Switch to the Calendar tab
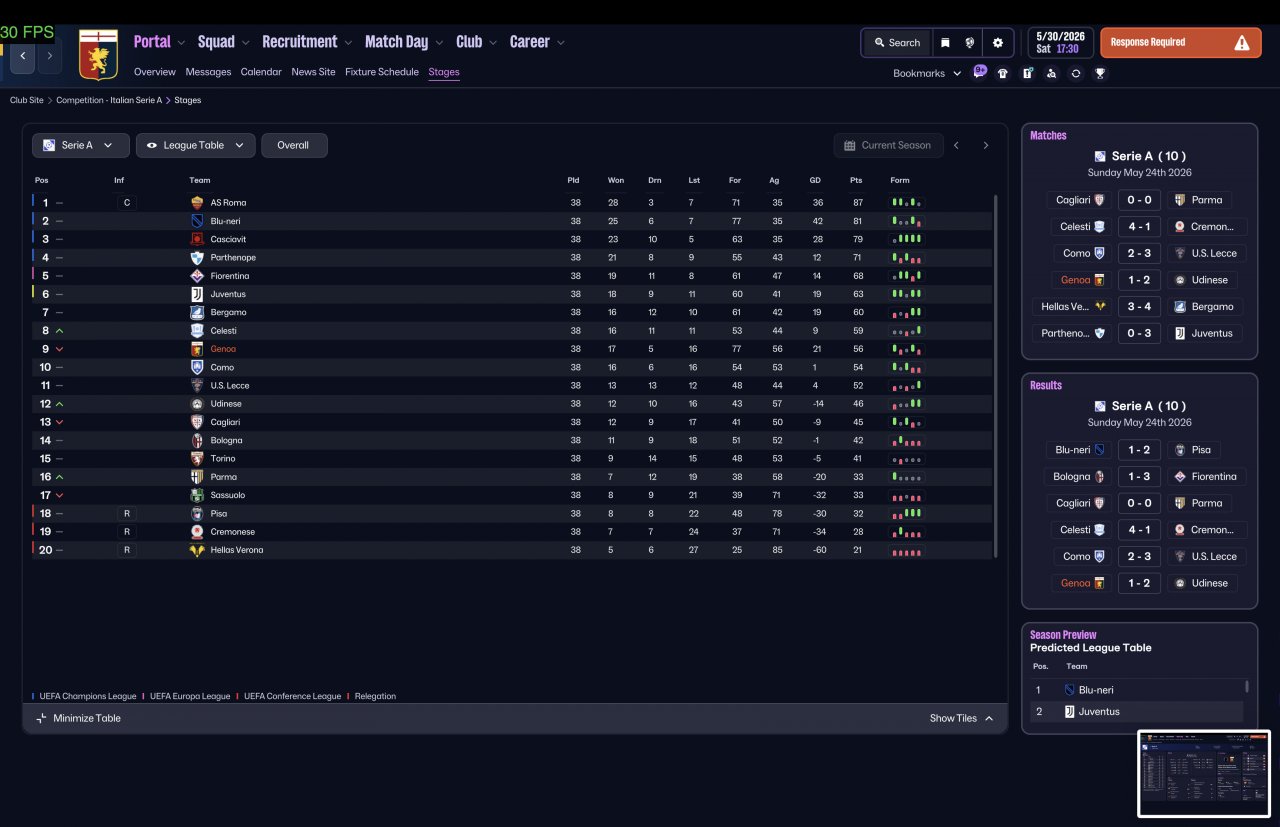The width and height of the screenshot is (1280, 827). coord(261,72)
